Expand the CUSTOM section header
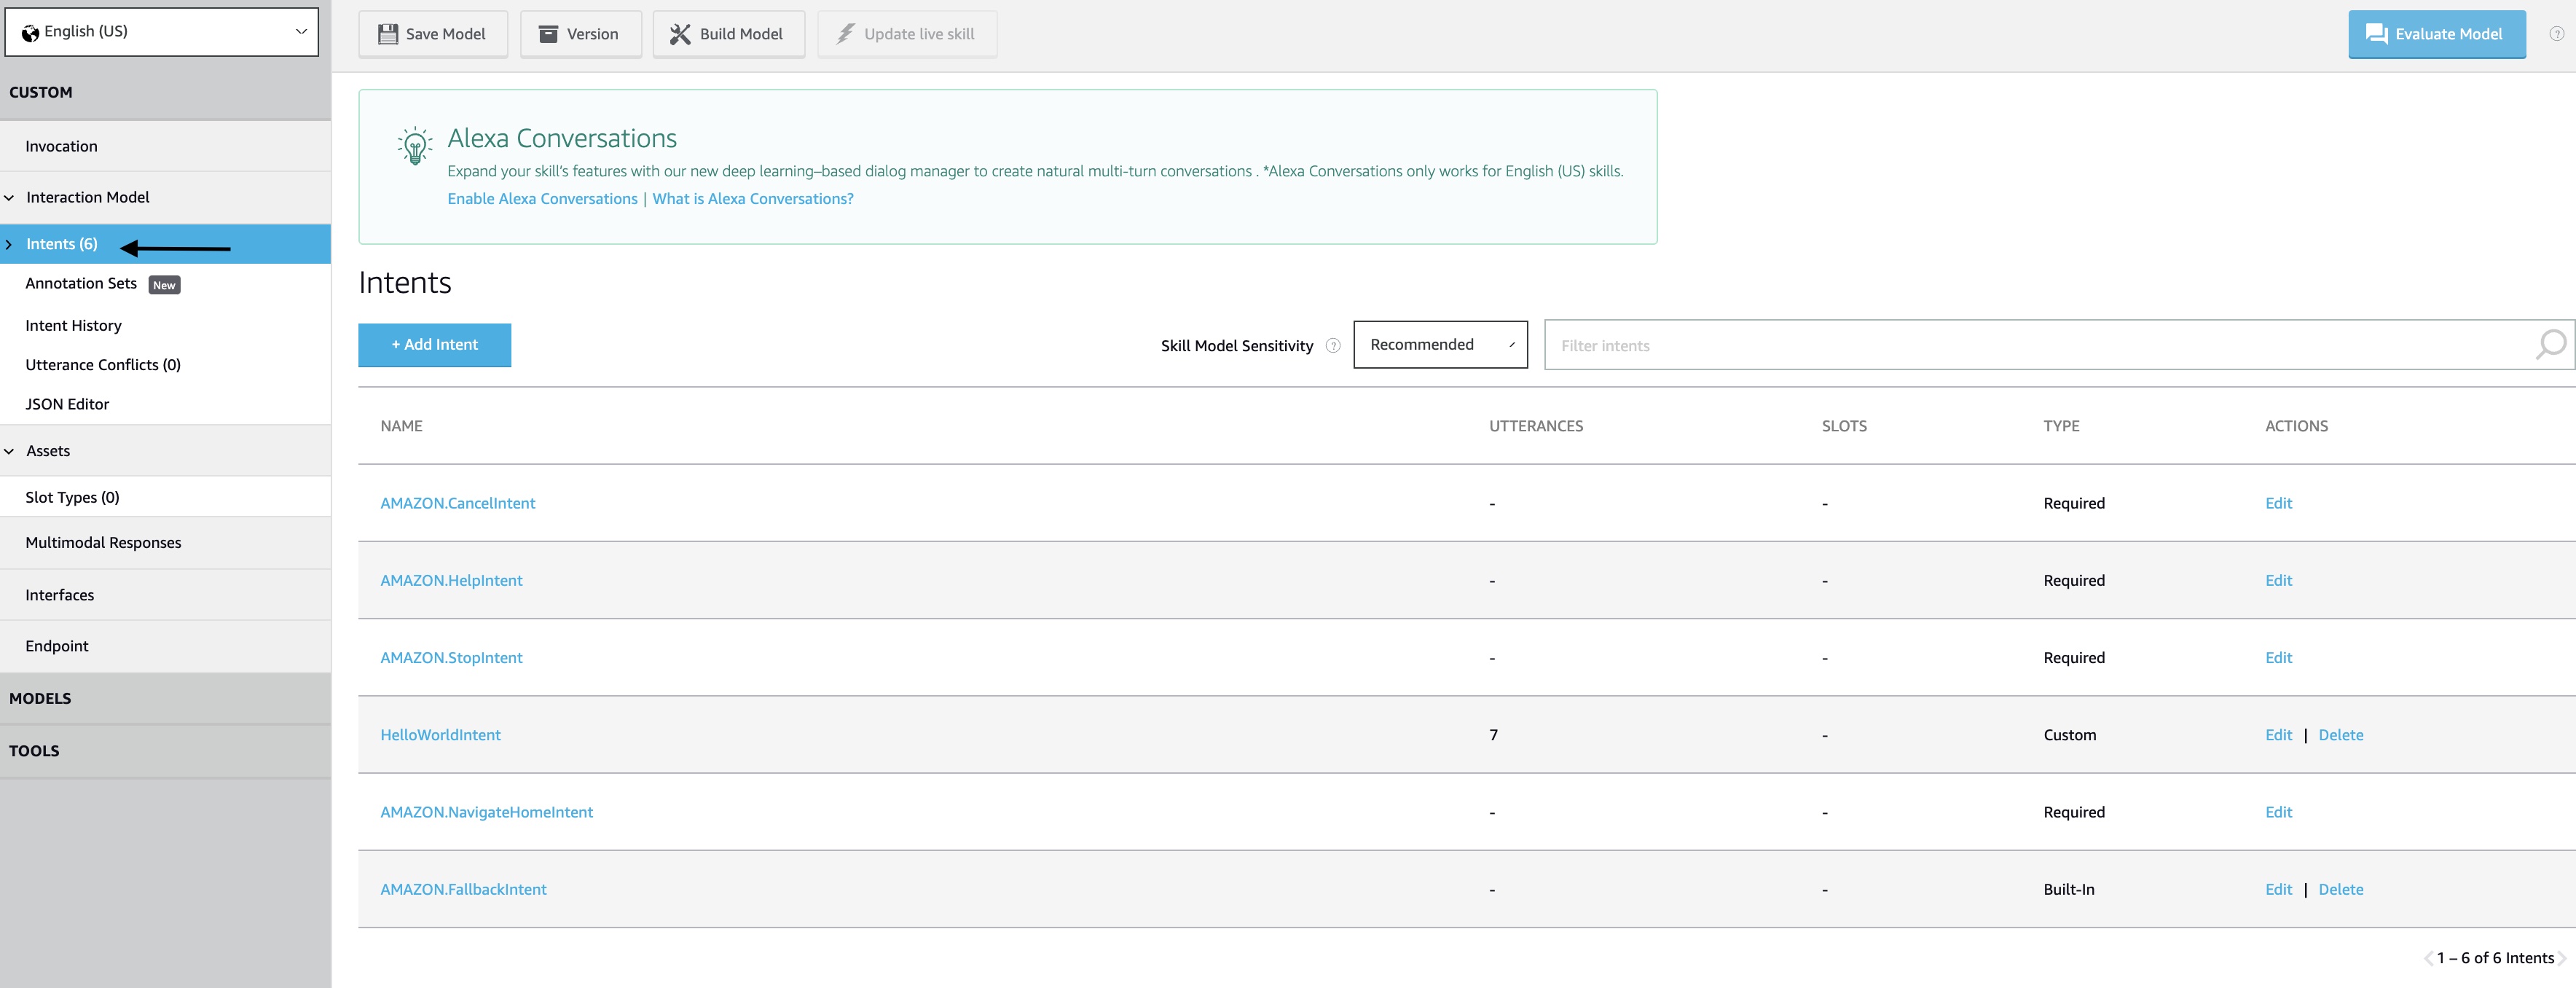Viewport: 2576px width, 988px height. 165,92
